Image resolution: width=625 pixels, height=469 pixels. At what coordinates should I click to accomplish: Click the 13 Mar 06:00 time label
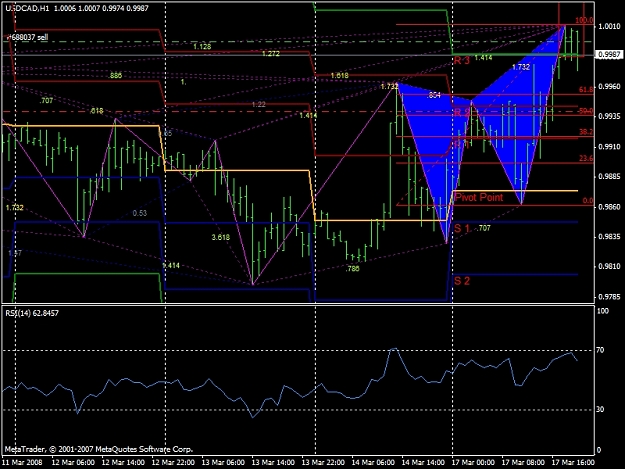click(x=223, y=463)
